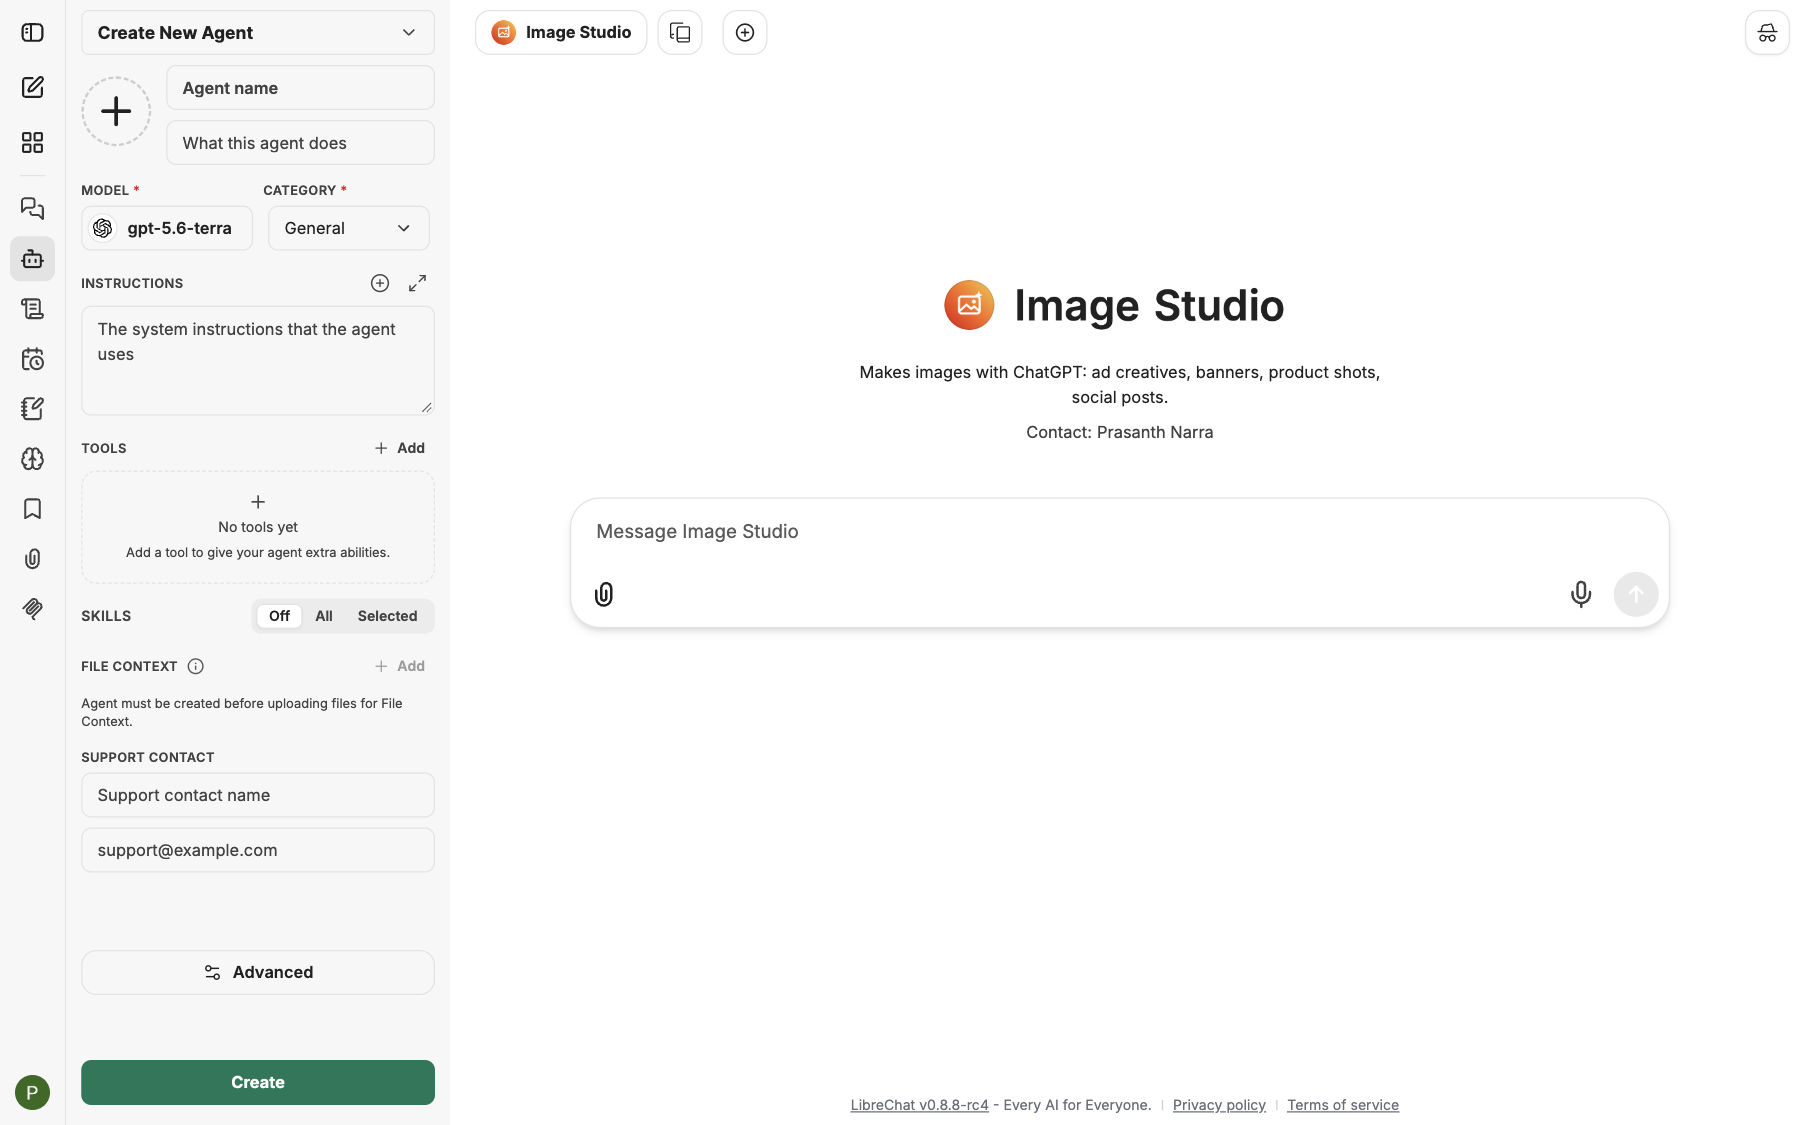Screen dimensions: 1800x1125
Task: Click the add conversation plus-circle button in header
Action: tap(745, 33)
